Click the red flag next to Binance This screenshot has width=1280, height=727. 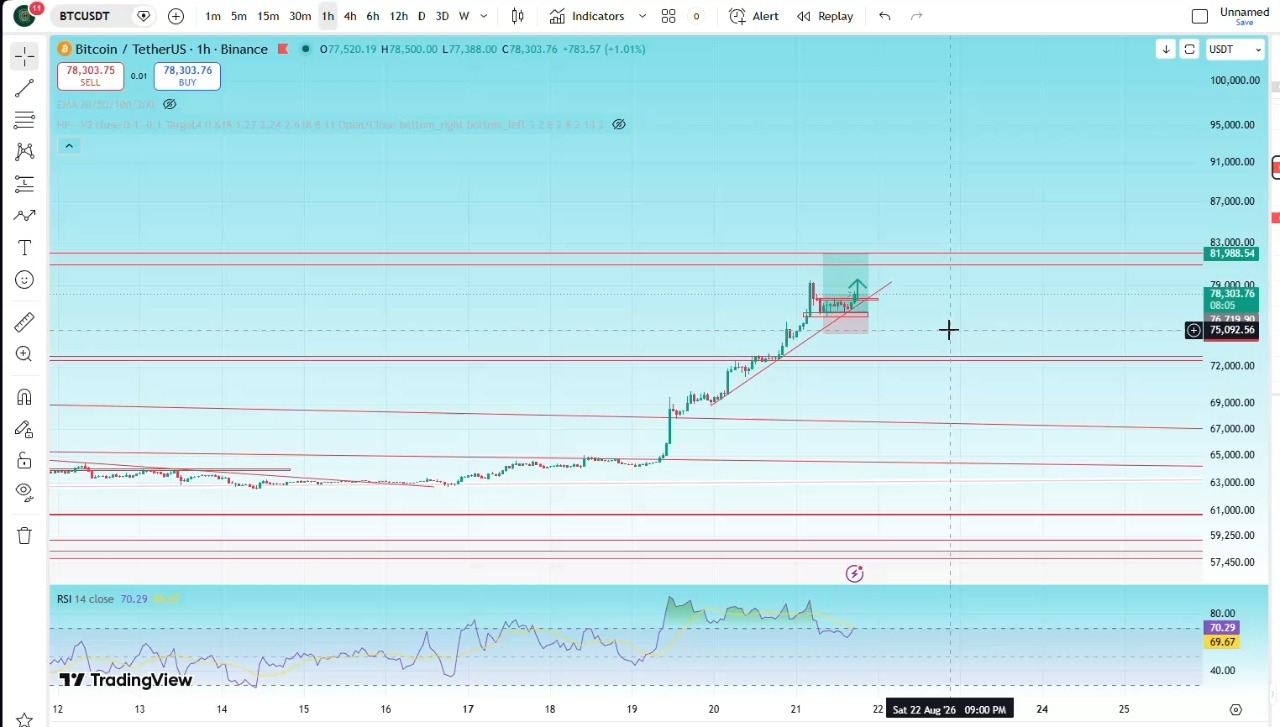click(283, 49)
